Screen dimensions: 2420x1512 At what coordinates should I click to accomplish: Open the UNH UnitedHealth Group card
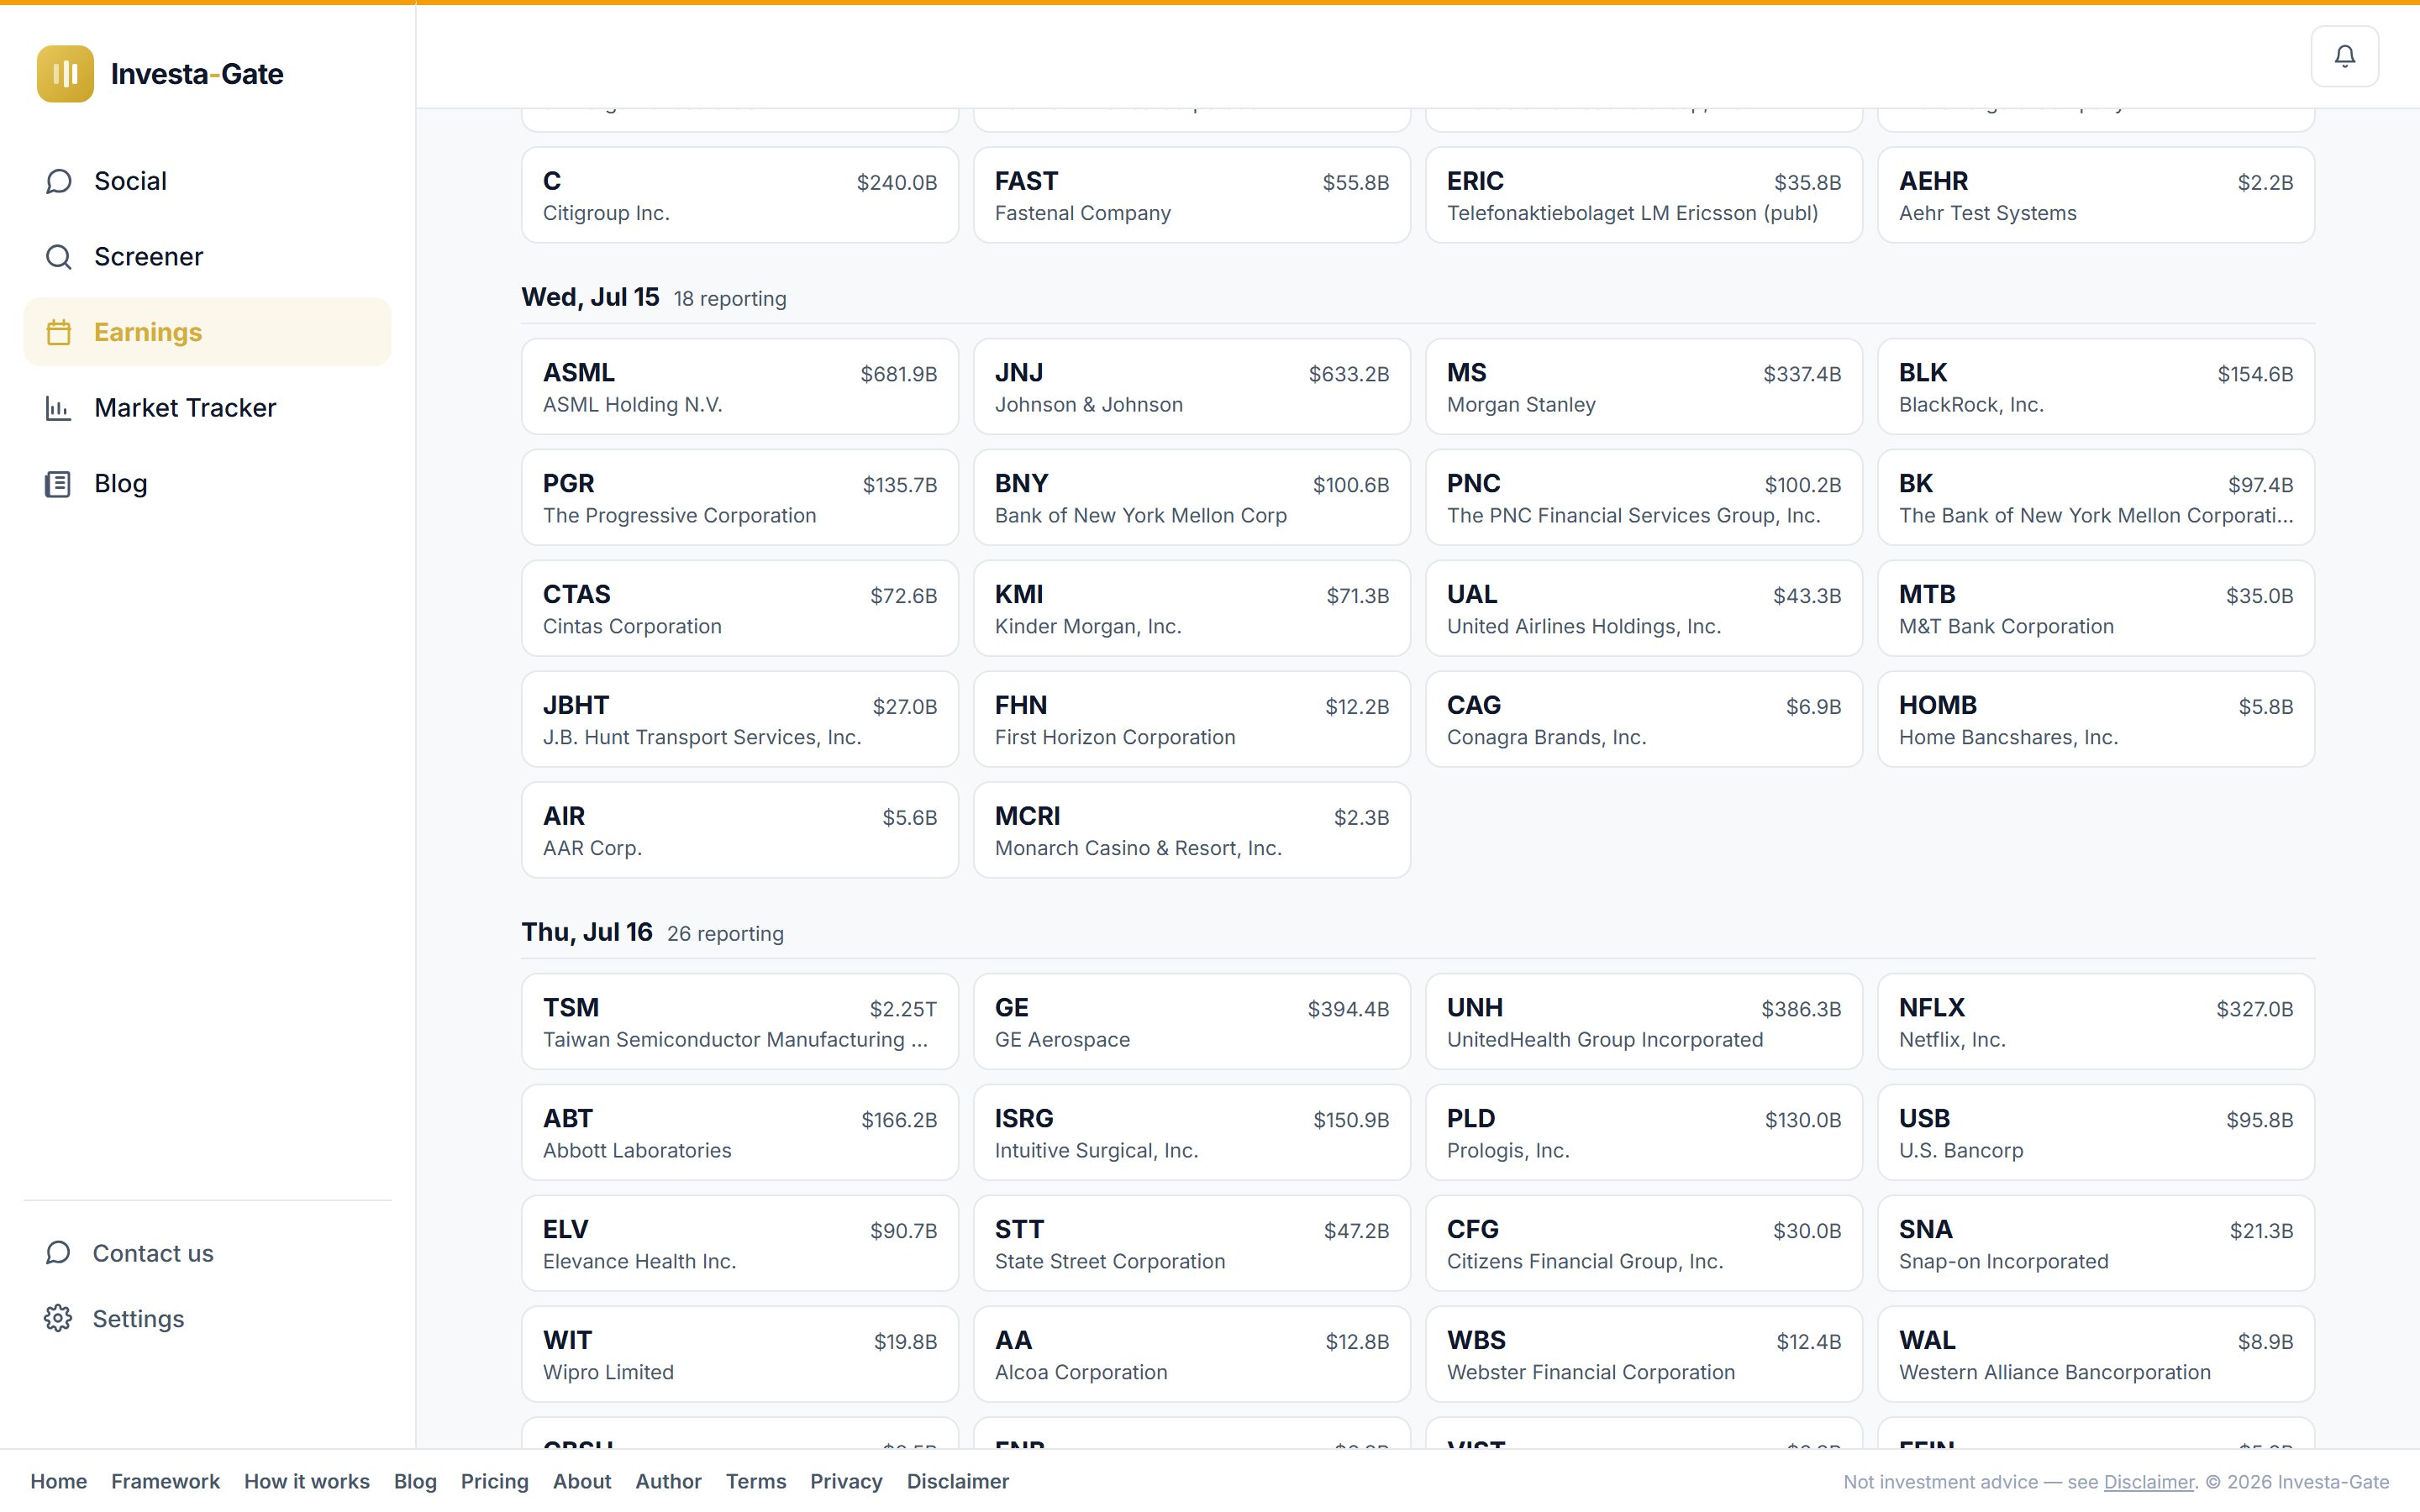[1644, 1021]
